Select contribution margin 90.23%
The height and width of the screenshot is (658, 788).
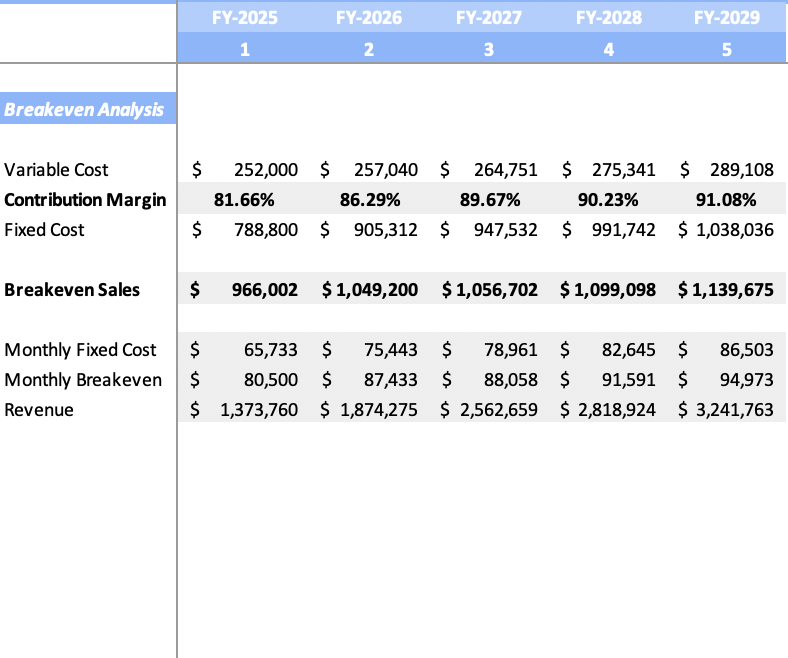coord(608,200)
